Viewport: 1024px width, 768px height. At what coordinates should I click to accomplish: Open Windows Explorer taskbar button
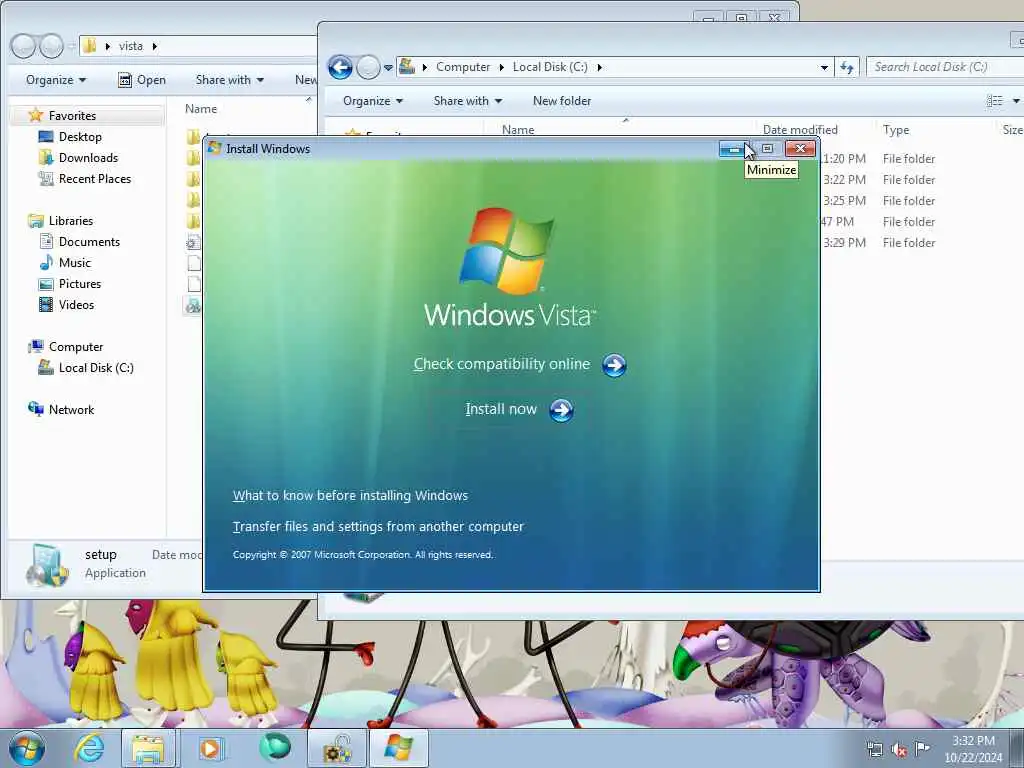tap(149, 748)
